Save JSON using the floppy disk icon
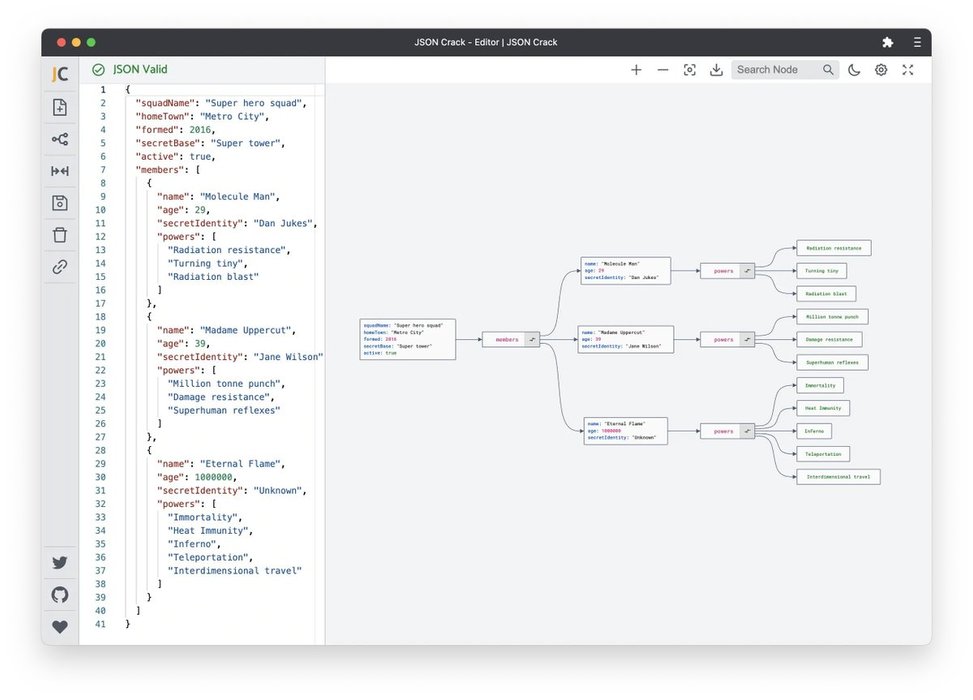 pos(60,203)
